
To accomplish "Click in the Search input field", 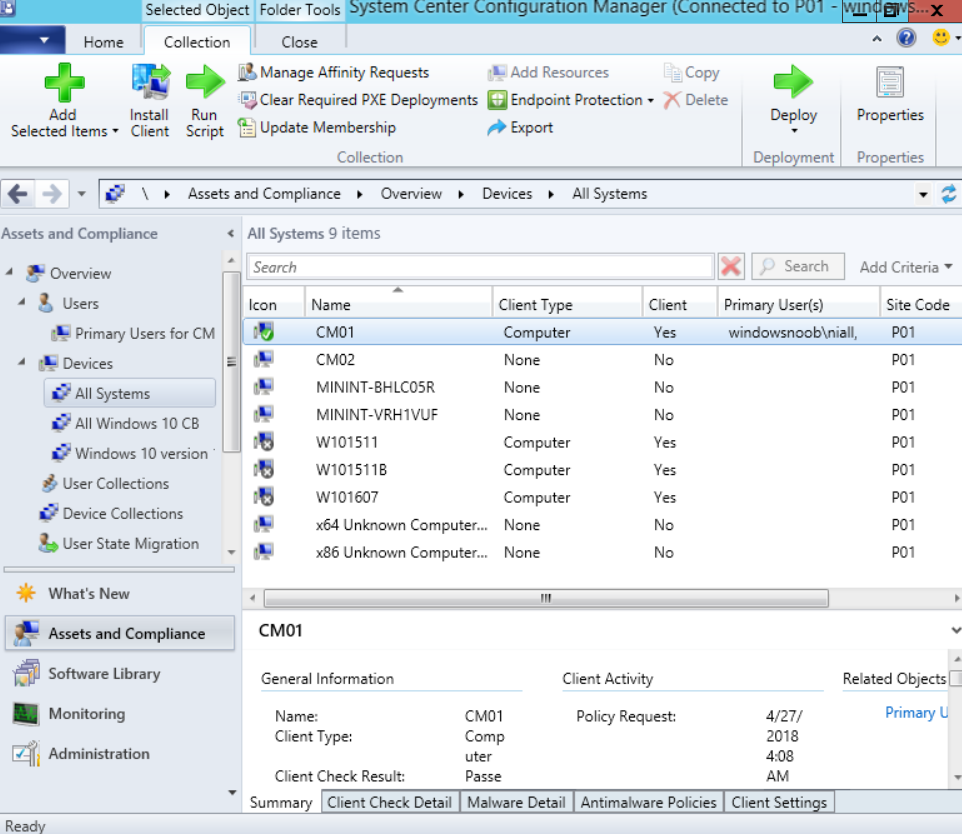I will tap(480, 267).
